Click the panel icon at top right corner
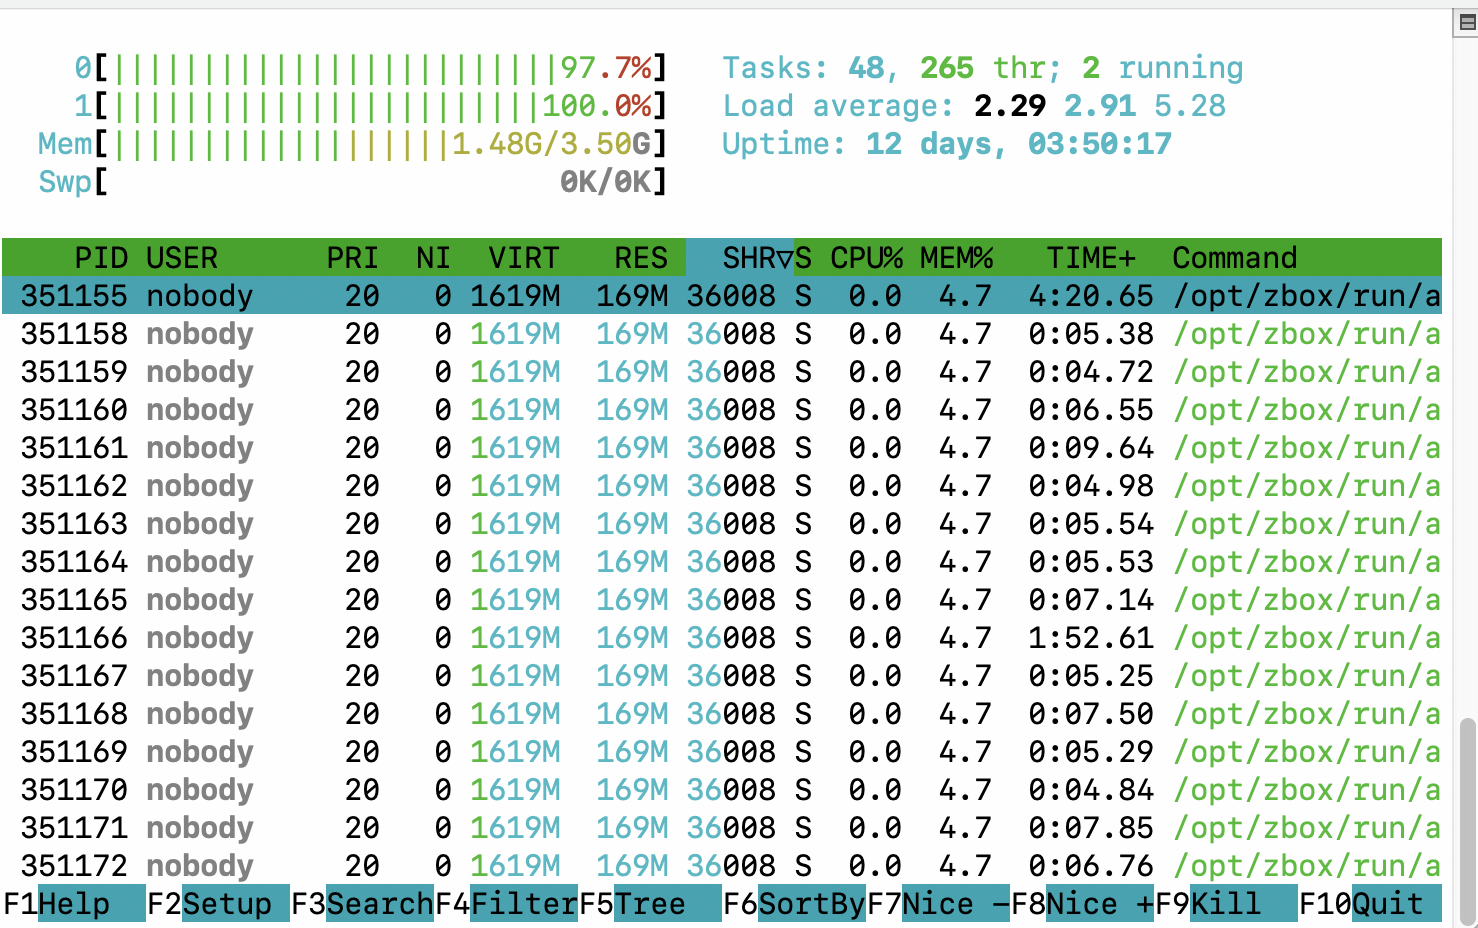This screenshot has height=928, width=1478. (x=1466, y=23)
